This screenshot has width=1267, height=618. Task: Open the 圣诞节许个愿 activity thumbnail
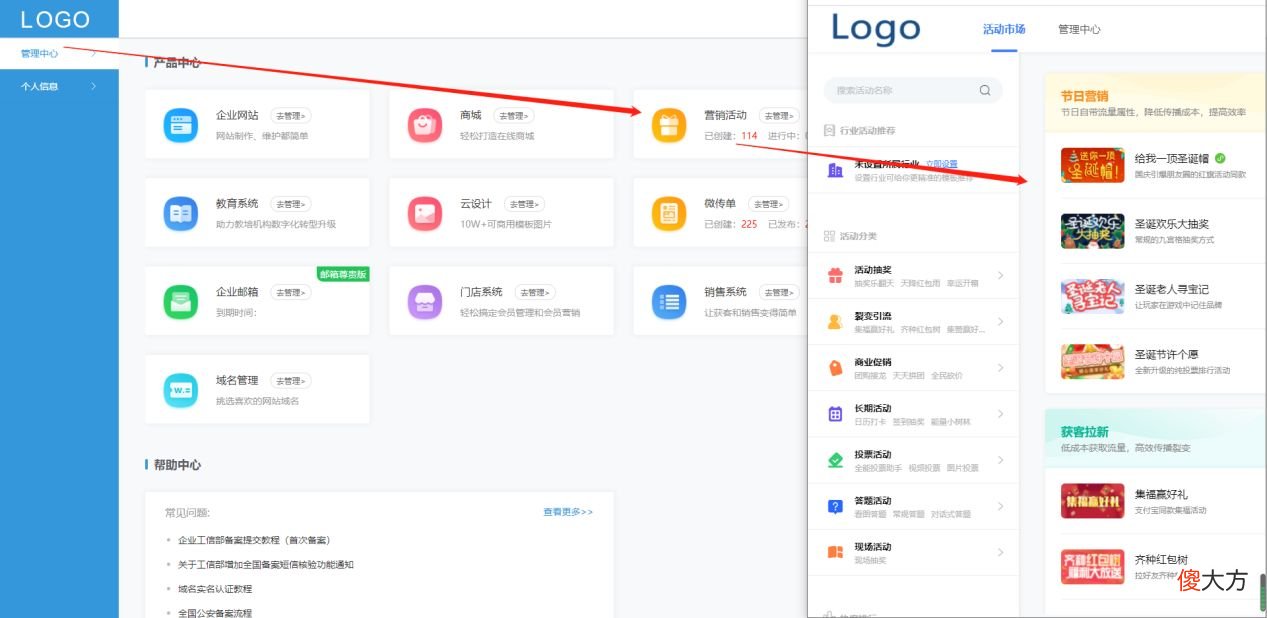tap(1092, 361)
